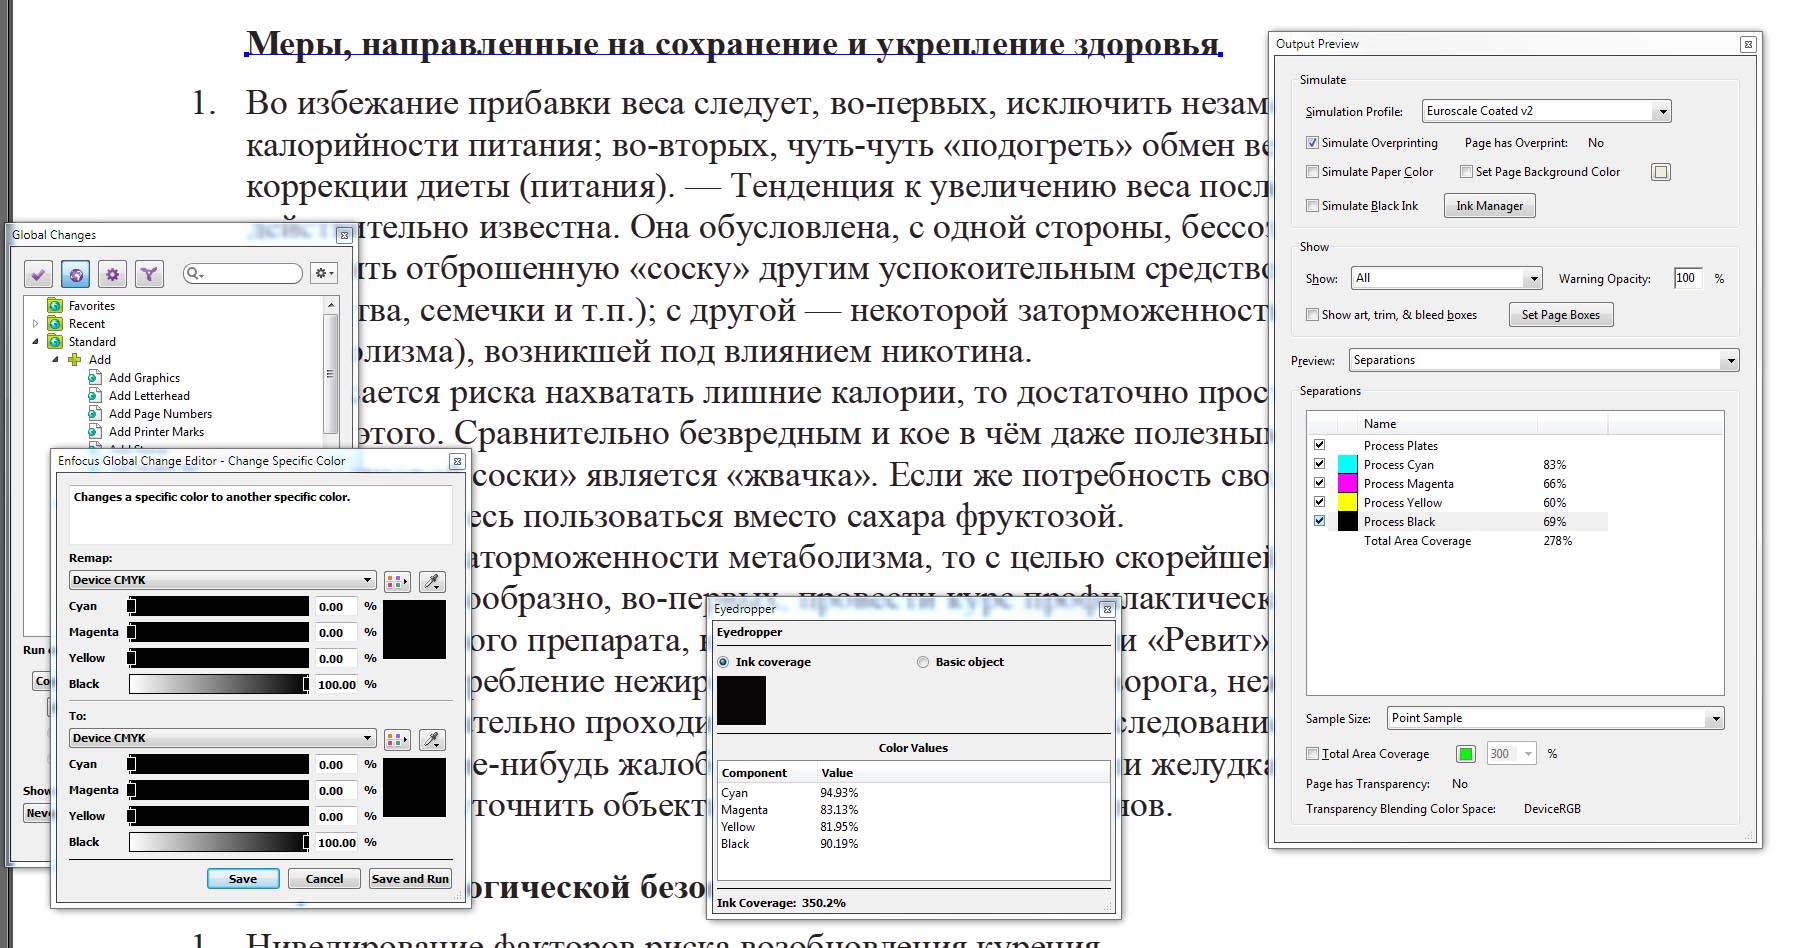The image size is (1818, 948).
Task: Click the Warning Opacity value field
Action: tap(1688, 278)
